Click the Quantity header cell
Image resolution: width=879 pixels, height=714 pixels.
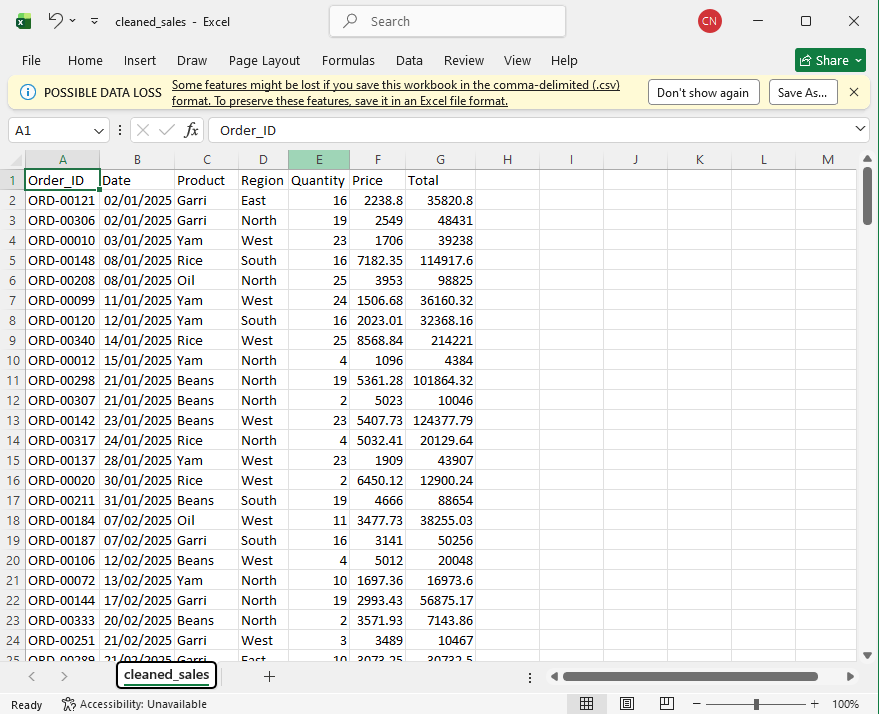[x=318, y=180]
